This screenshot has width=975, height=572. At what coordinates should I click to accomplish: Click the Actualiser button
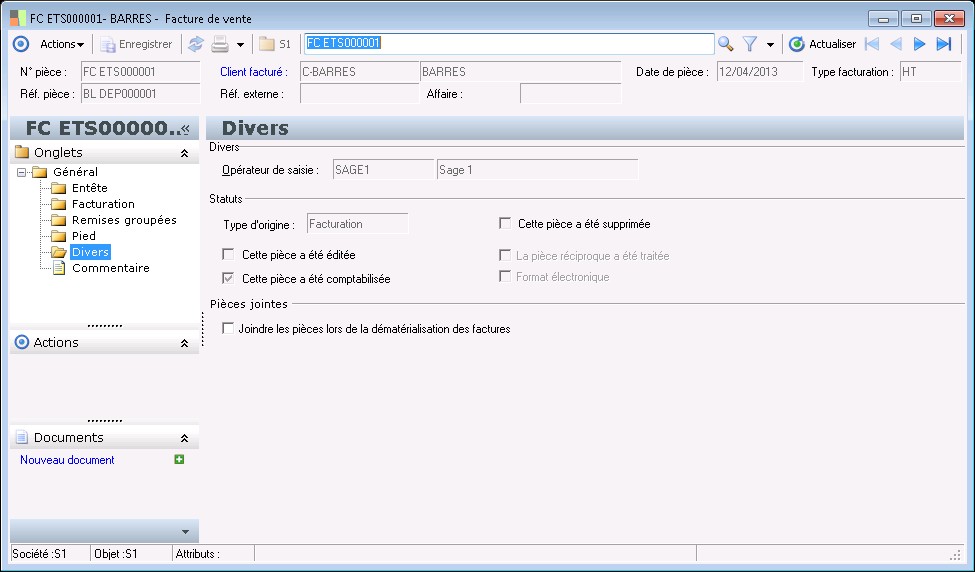[822, 44]
